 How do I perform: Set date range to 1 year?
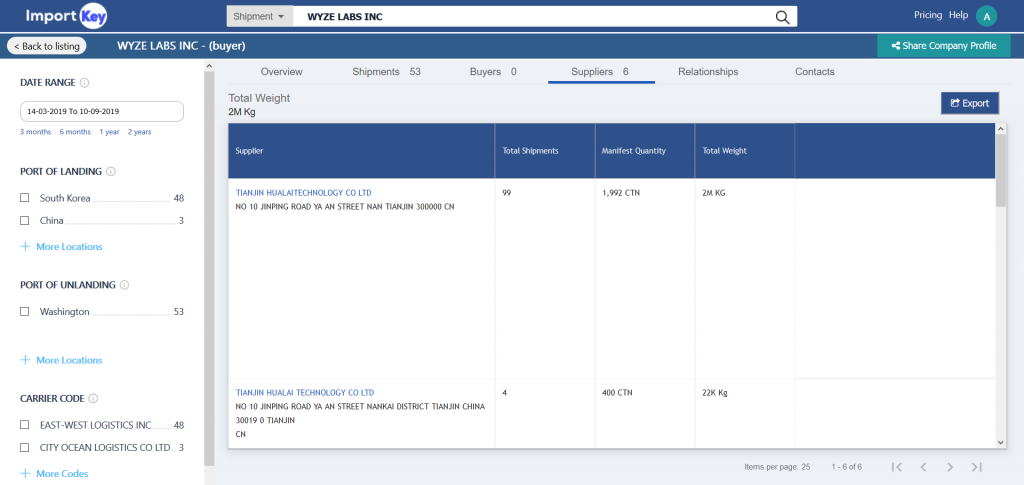pyautogui.click(x=109, y=132)
